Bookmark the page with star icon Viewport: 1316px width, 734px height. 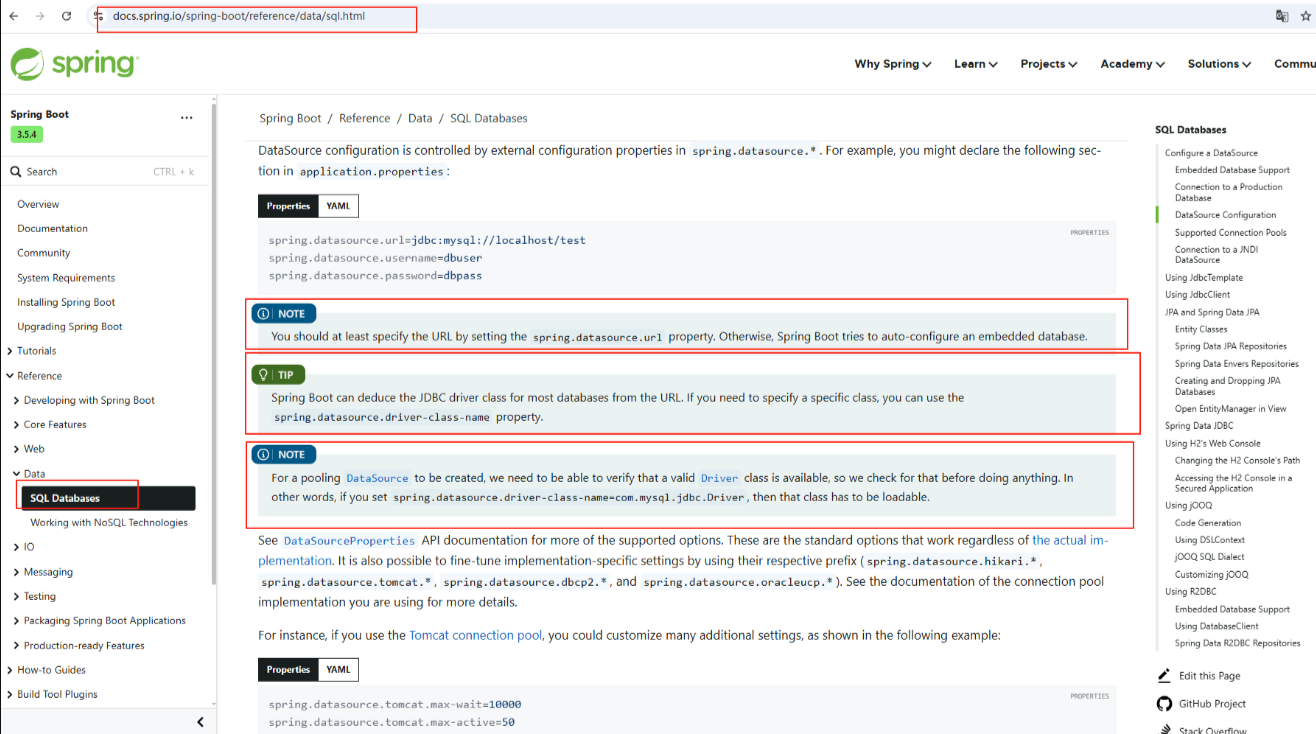(1306, 16)
